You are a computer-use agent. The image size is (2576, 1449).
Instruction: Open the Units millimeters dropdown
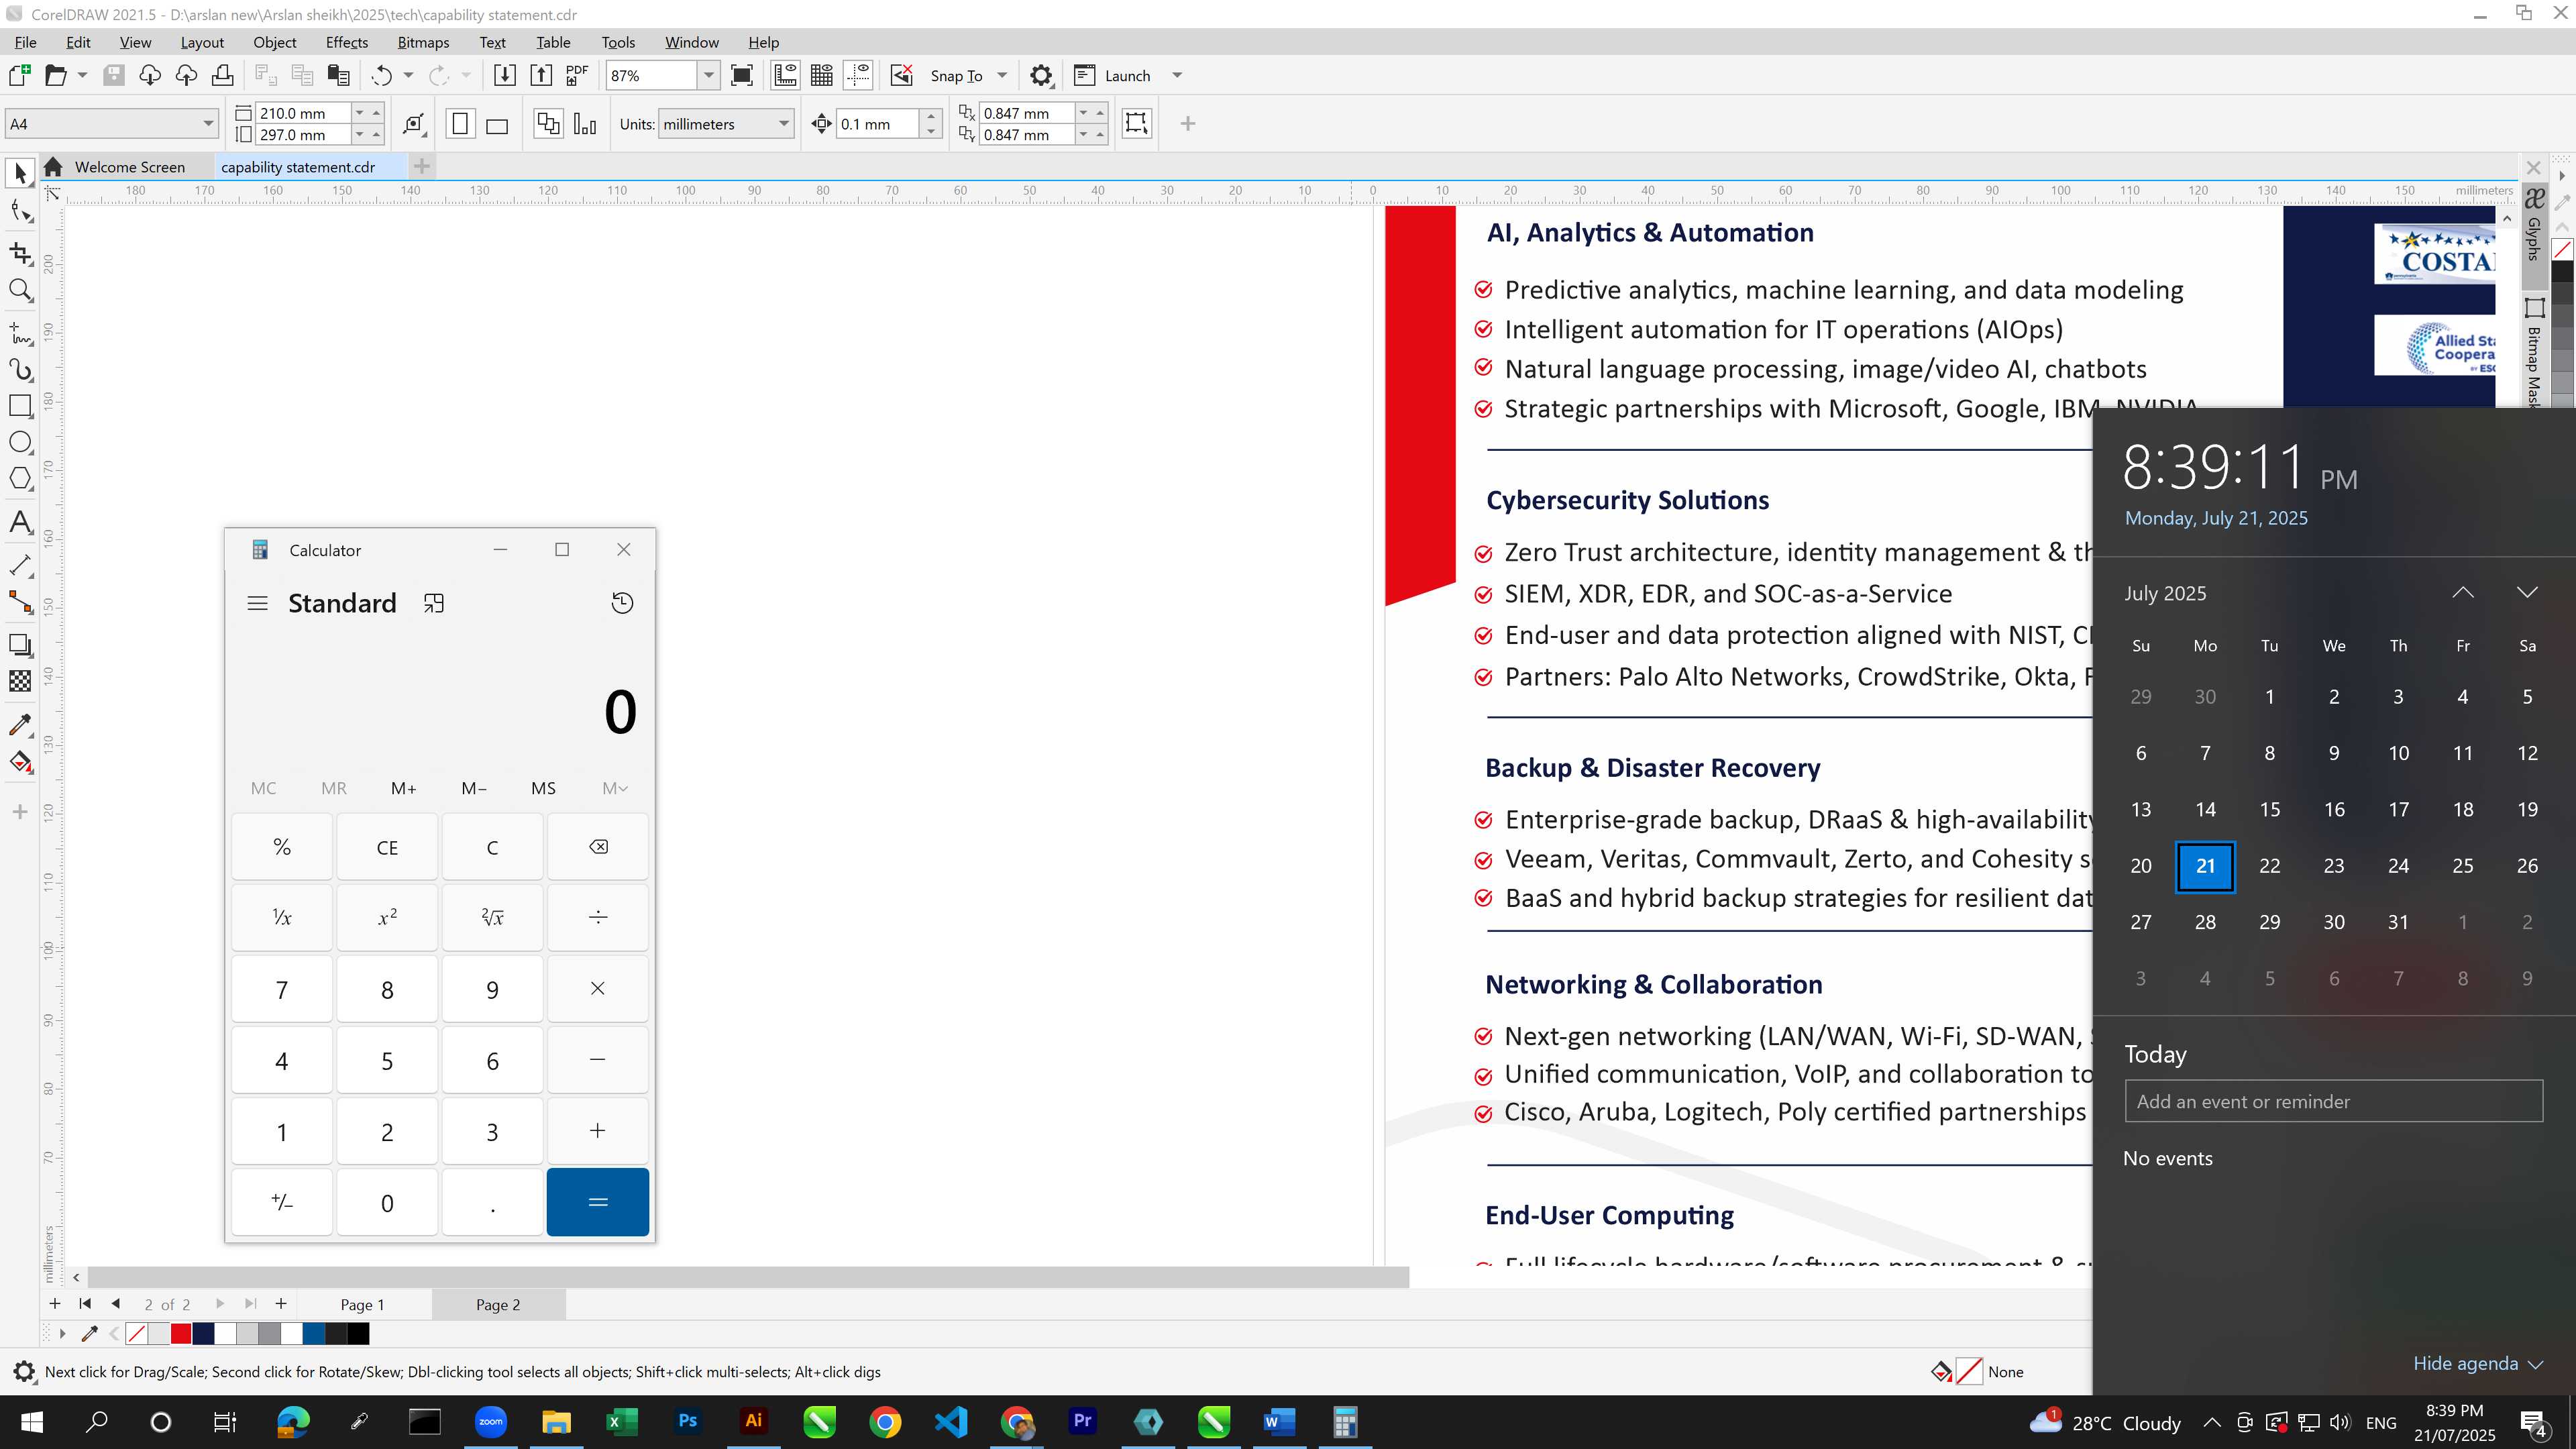[784, 124]
